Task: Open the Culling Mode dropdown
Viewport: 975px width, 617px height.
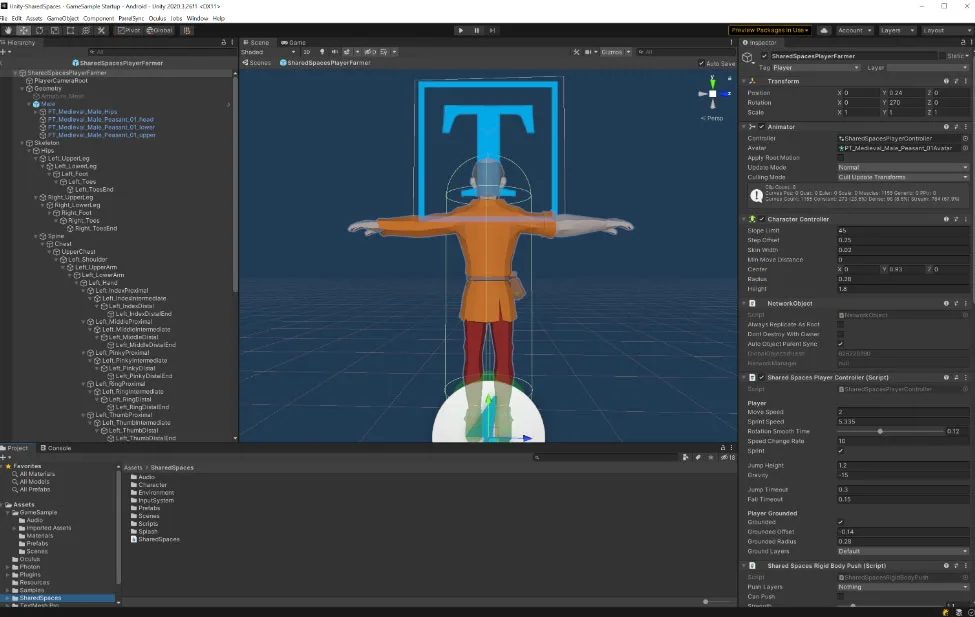Action: pos(903,177)
